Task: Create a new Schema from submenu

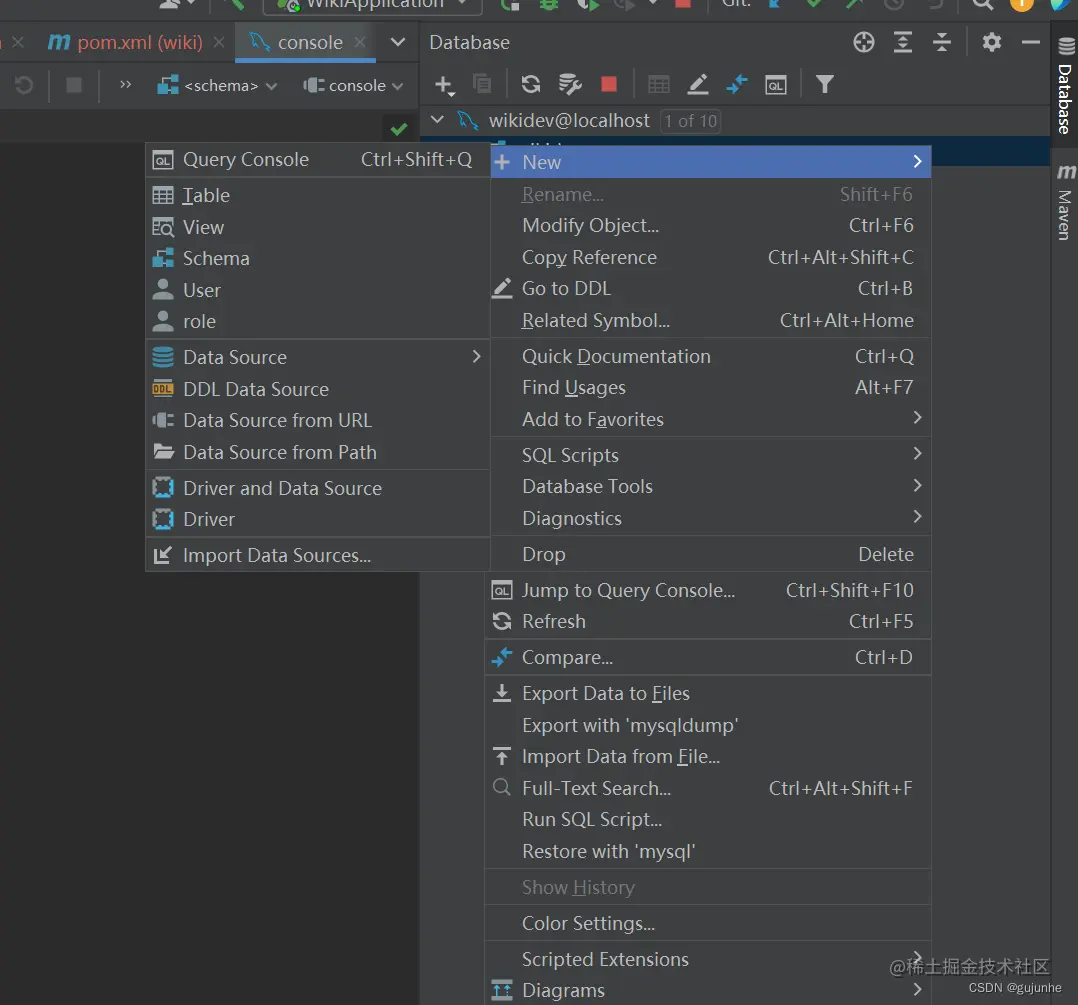Action: tap(317, 258)
